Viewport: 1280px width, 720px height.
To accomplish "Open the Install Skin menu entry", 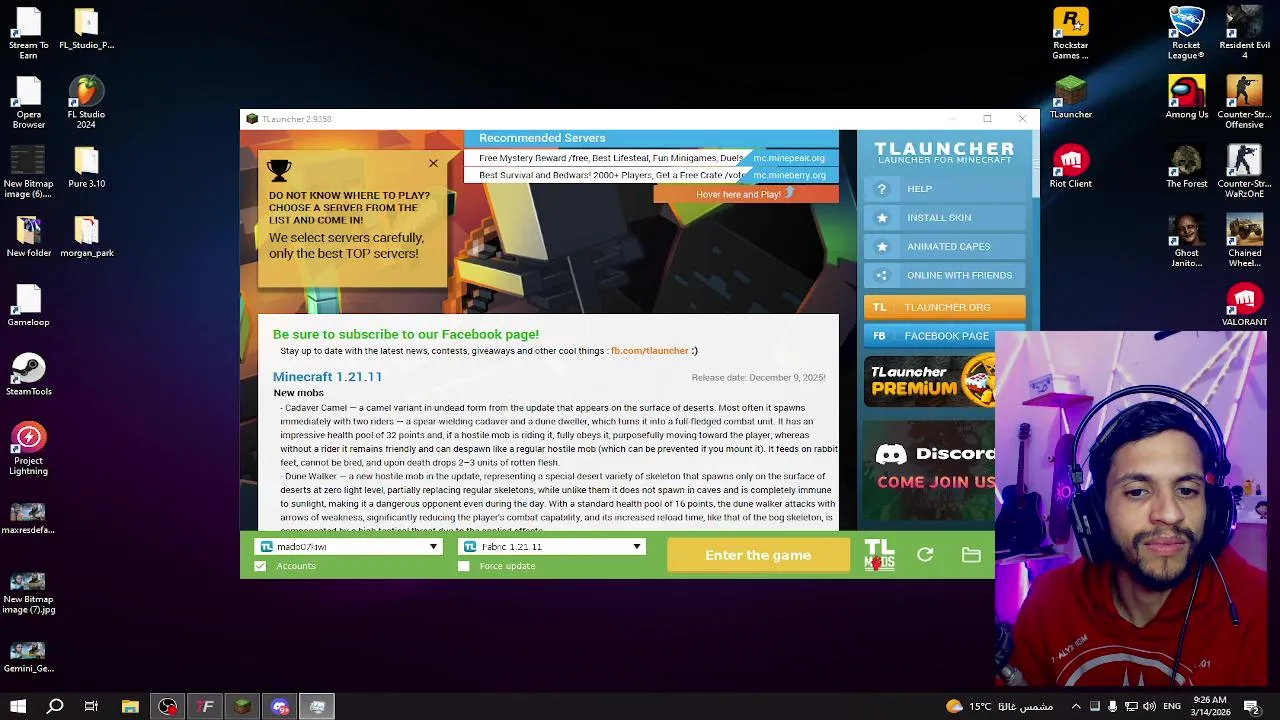I will pyautogui.click(x=945, y=218).
